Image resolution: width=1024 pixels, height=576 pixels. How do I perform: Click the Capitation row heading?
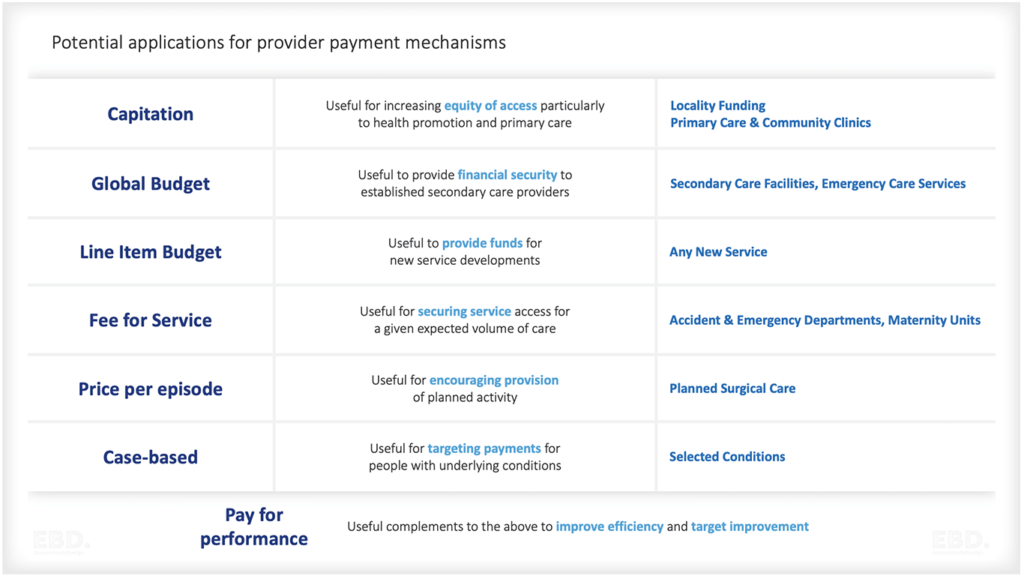150,114
